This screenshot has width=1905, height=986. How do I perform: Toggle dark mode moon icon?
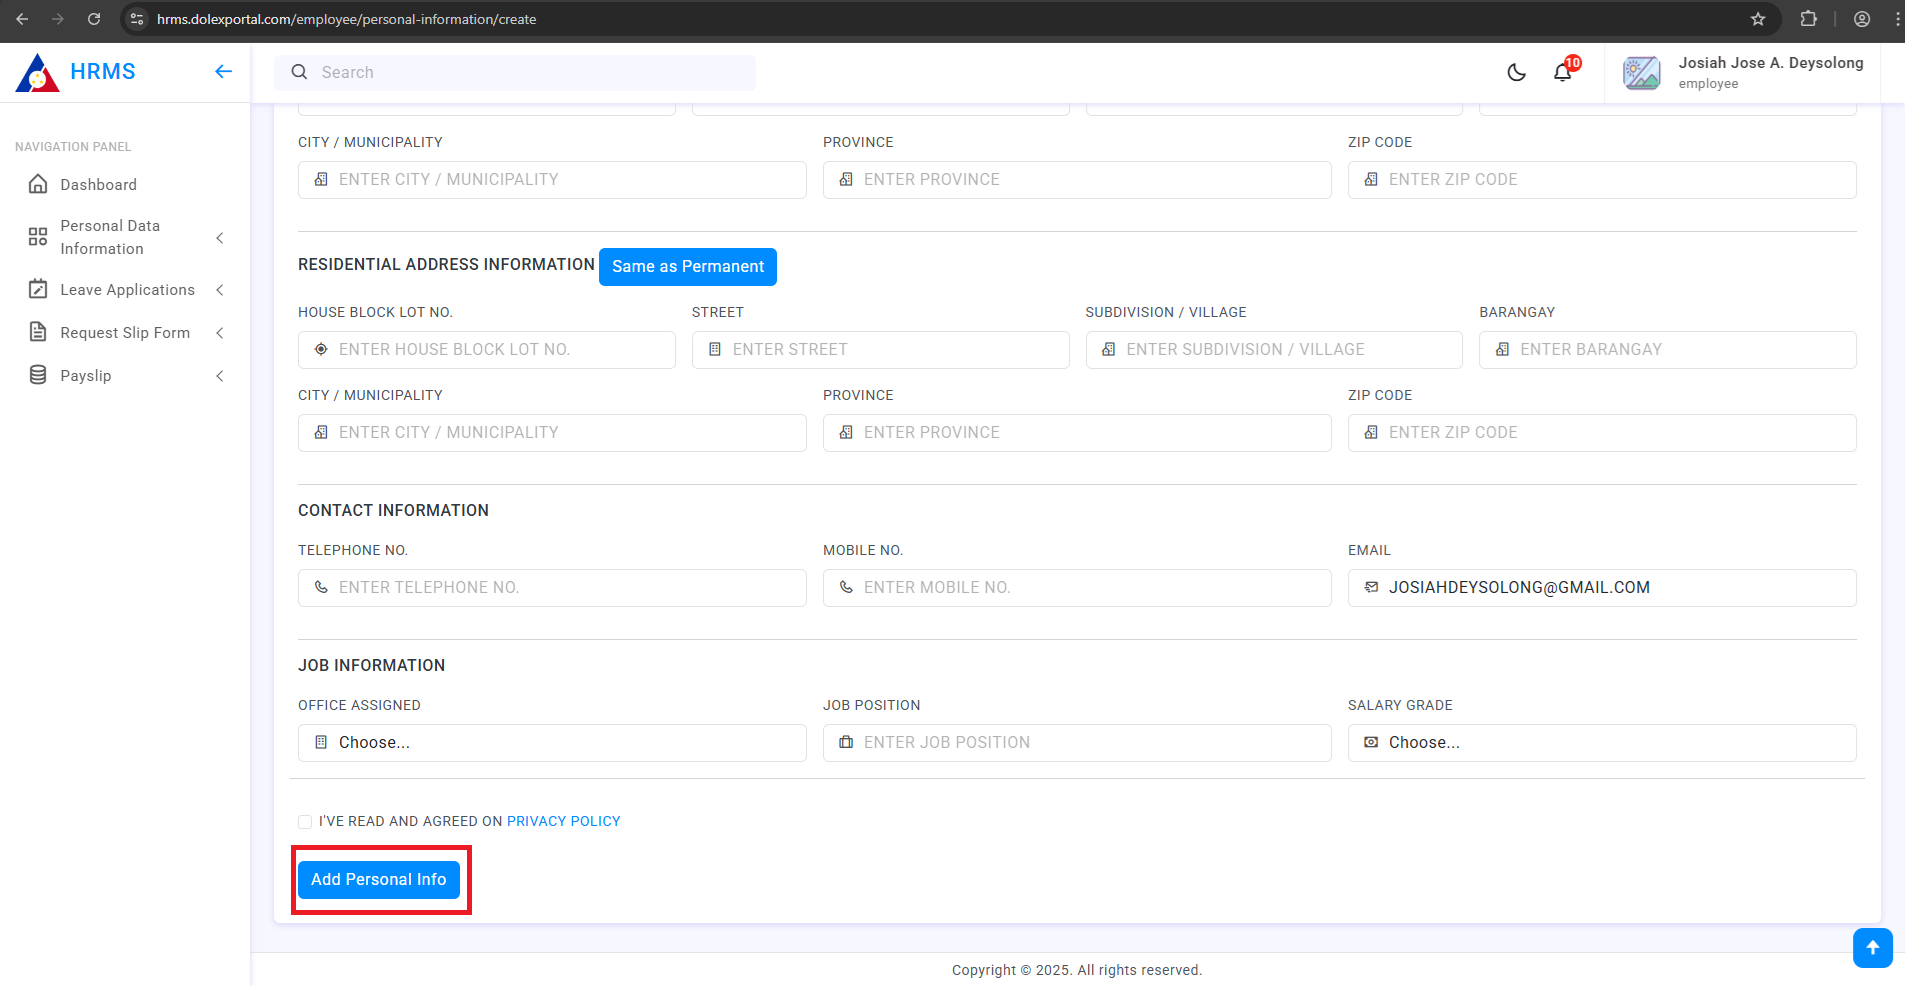coord(1516,72)
